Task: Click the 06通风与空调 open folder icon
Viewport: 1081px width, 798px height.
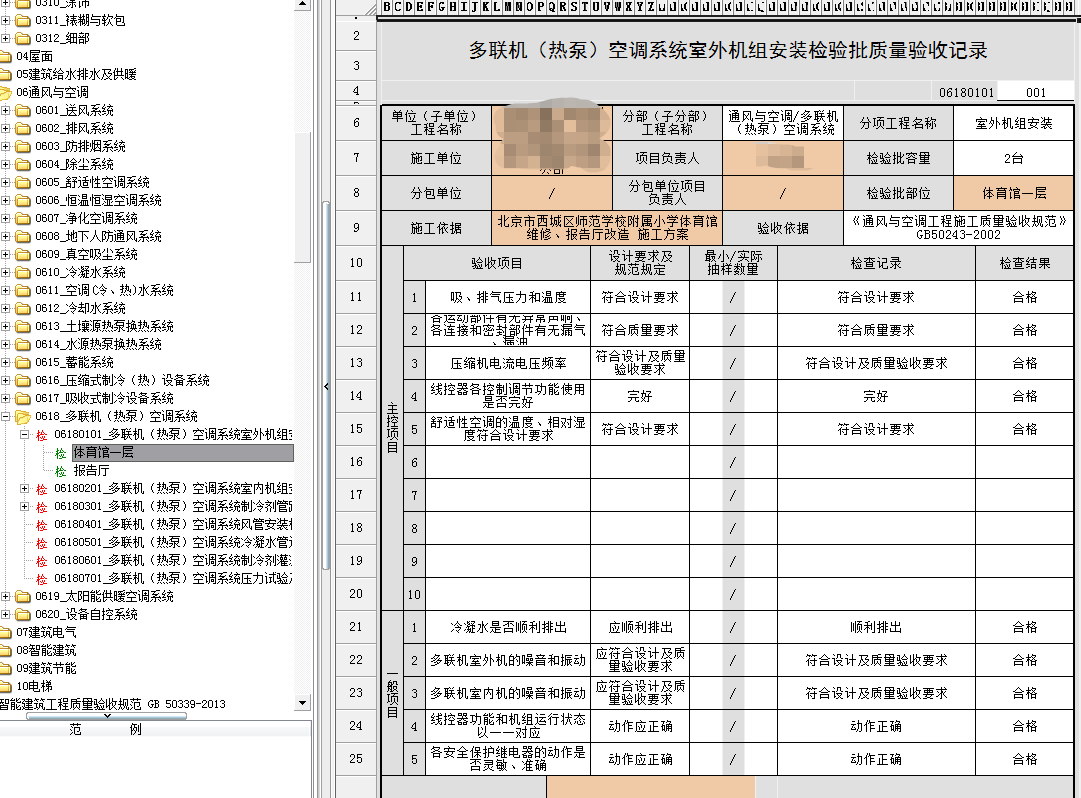Action: pyautogui.click(x=6, y=93)
